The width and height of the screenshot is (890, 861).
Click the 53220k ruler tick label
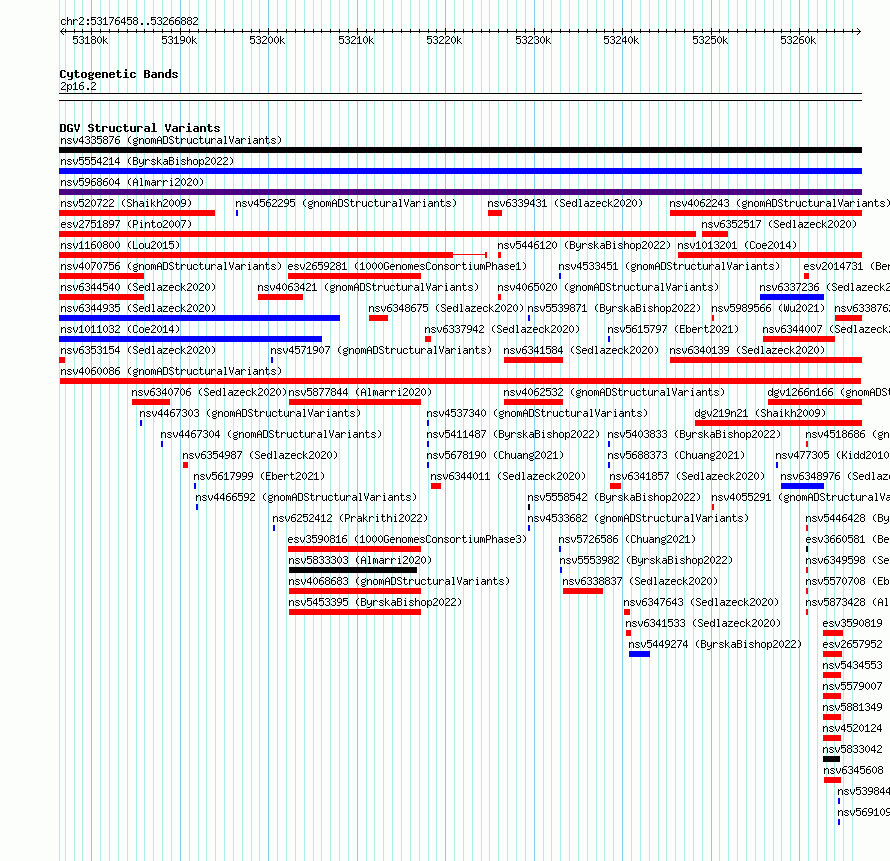pyautogui.click(x=444, y=40)
